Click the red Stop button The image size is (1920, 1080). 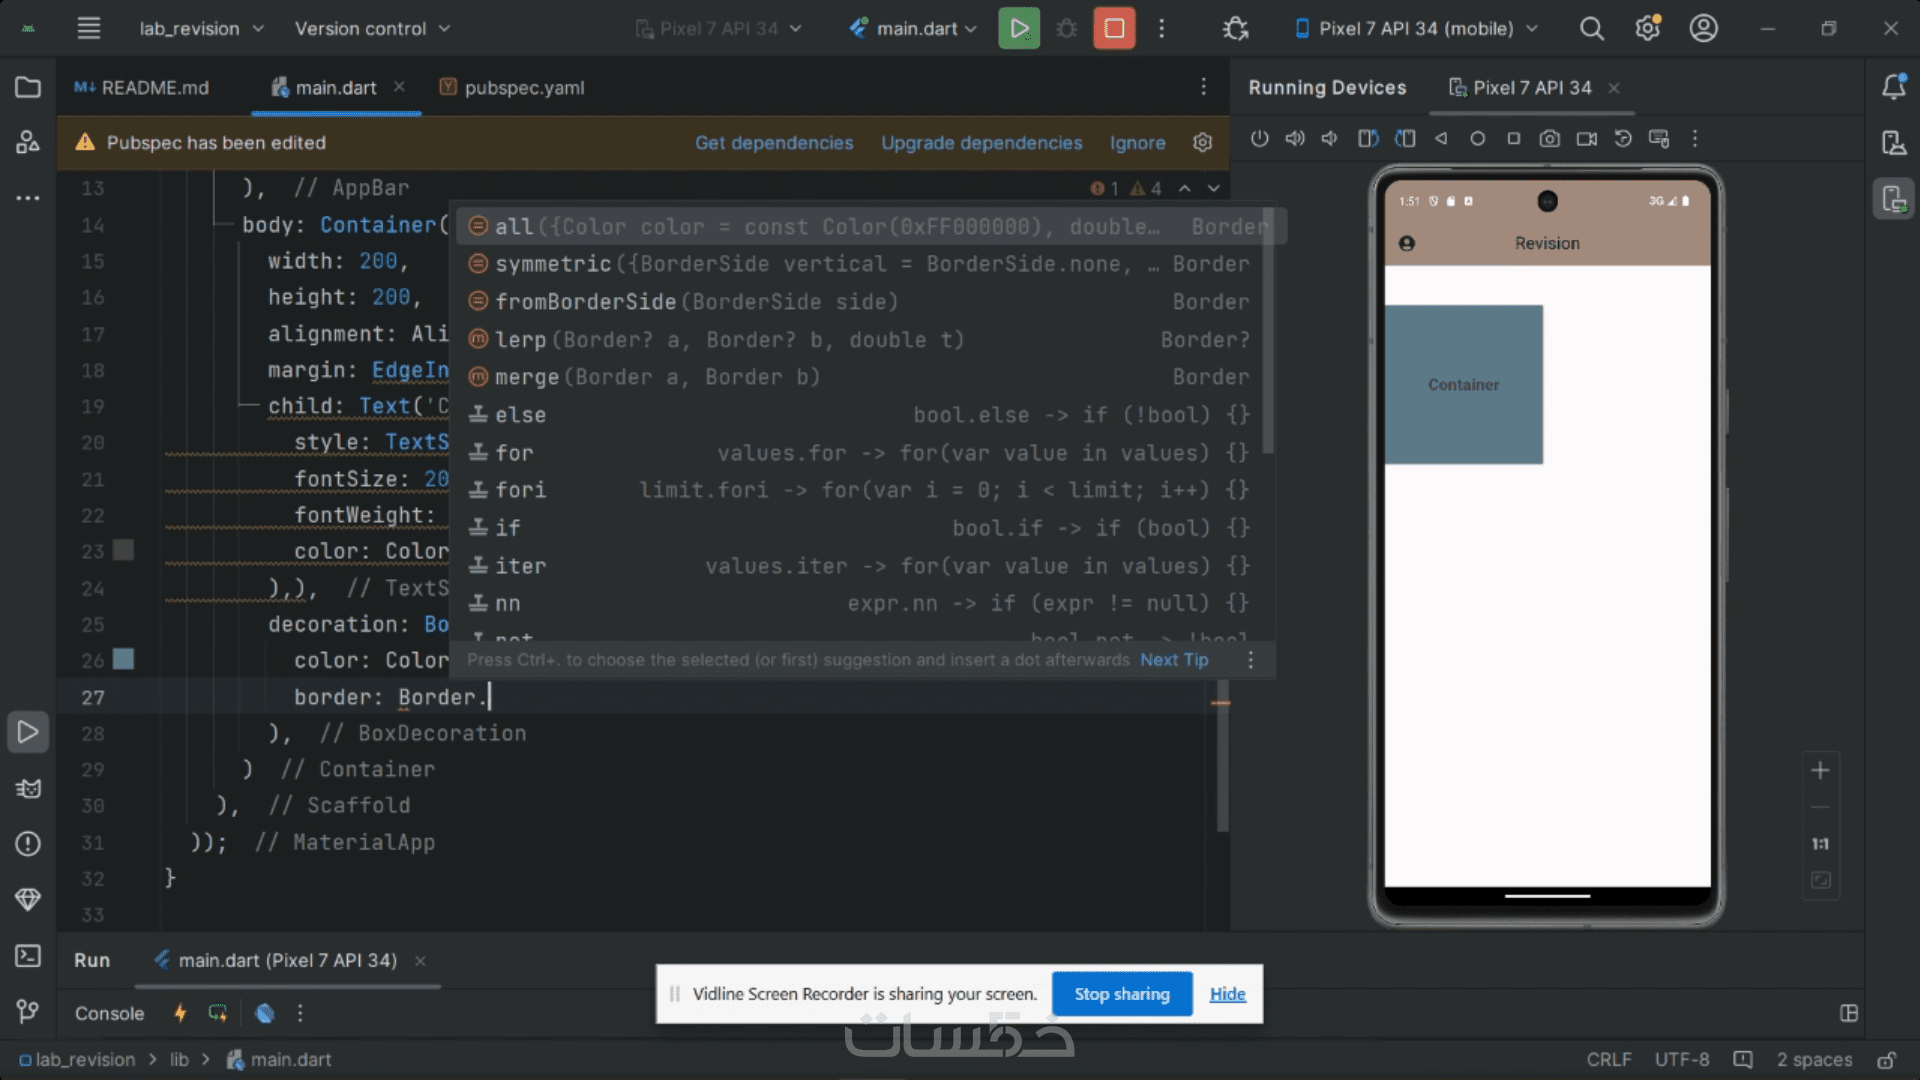pos(1114,28)
